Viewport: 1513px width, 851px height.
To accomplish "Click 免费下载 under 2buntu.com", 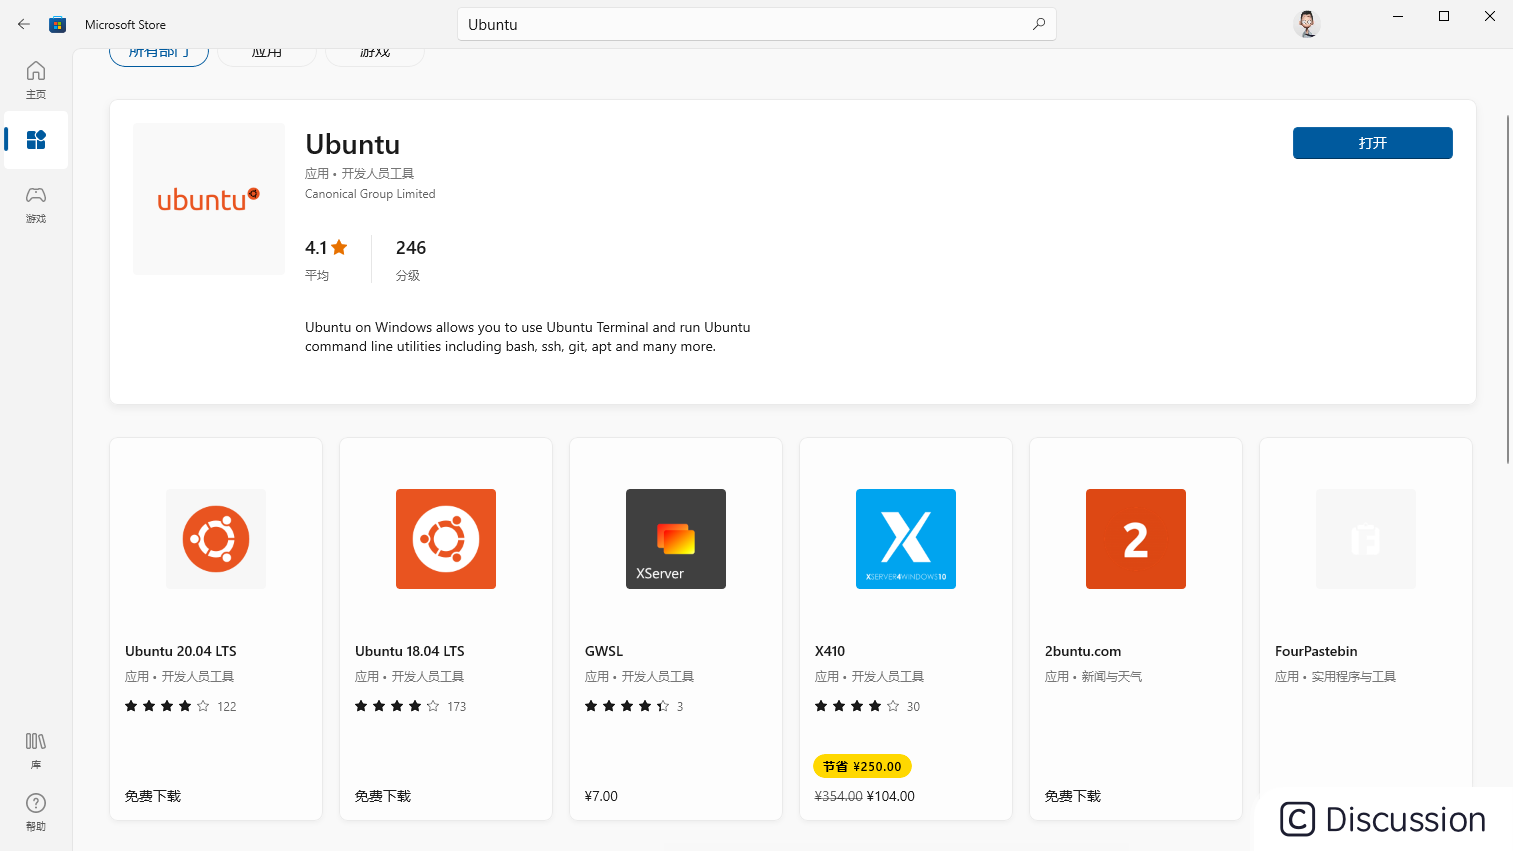I will 1073,796.
